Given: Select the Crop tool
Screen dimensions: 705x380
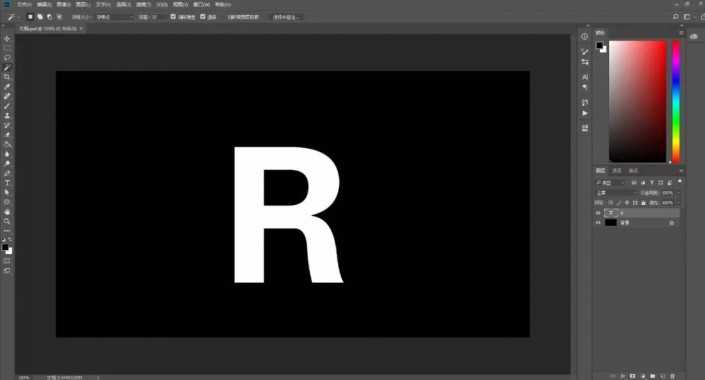Looking at the screenshot, I should click(7, 77).
